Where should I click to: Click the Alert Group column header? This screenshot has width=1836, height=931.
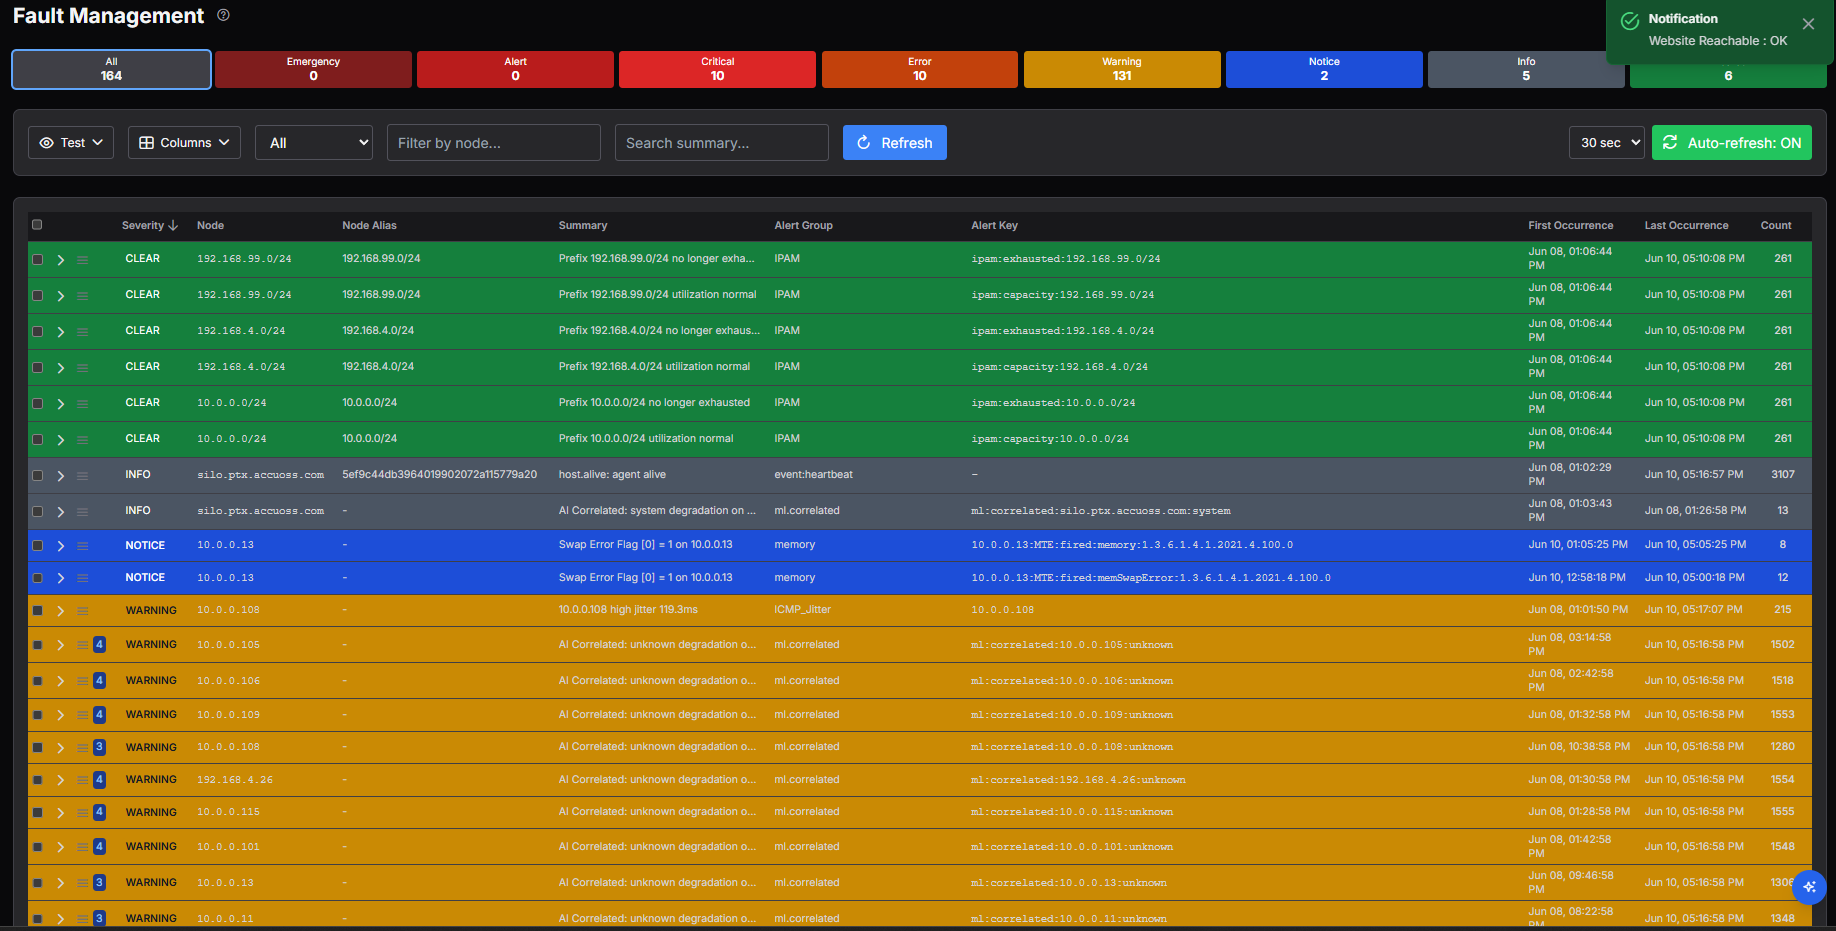coord(803,226)
